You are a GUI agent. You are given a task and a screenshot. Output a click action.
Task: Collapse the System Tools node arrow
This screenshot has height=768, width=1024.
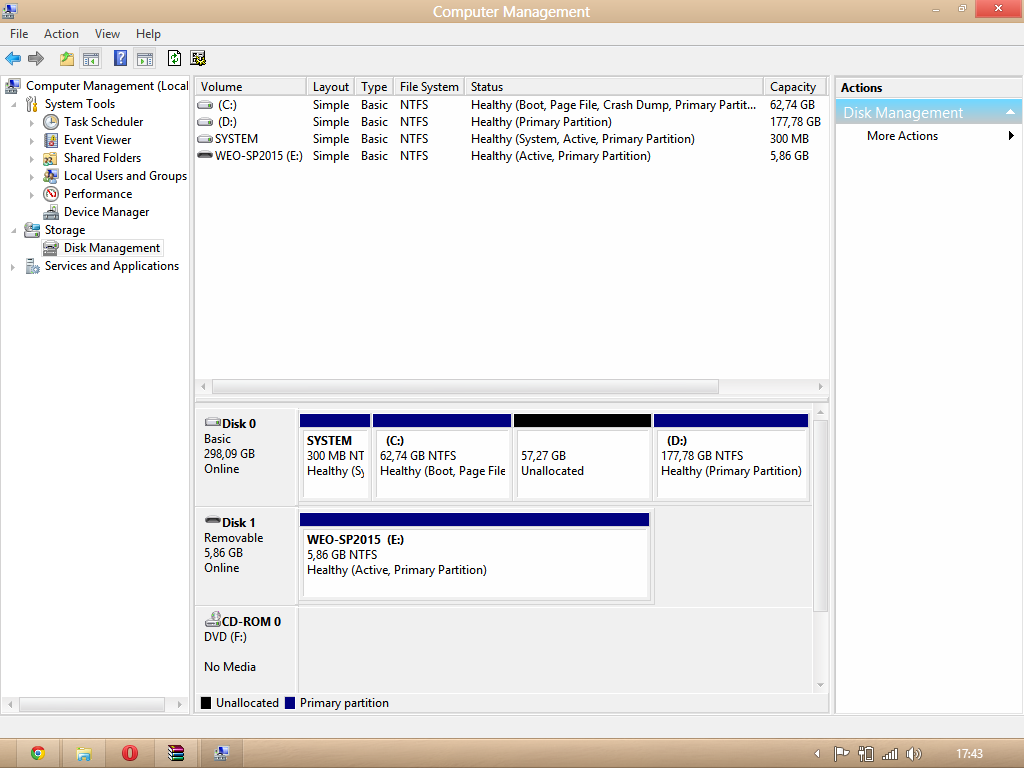[x=14, y=104]
